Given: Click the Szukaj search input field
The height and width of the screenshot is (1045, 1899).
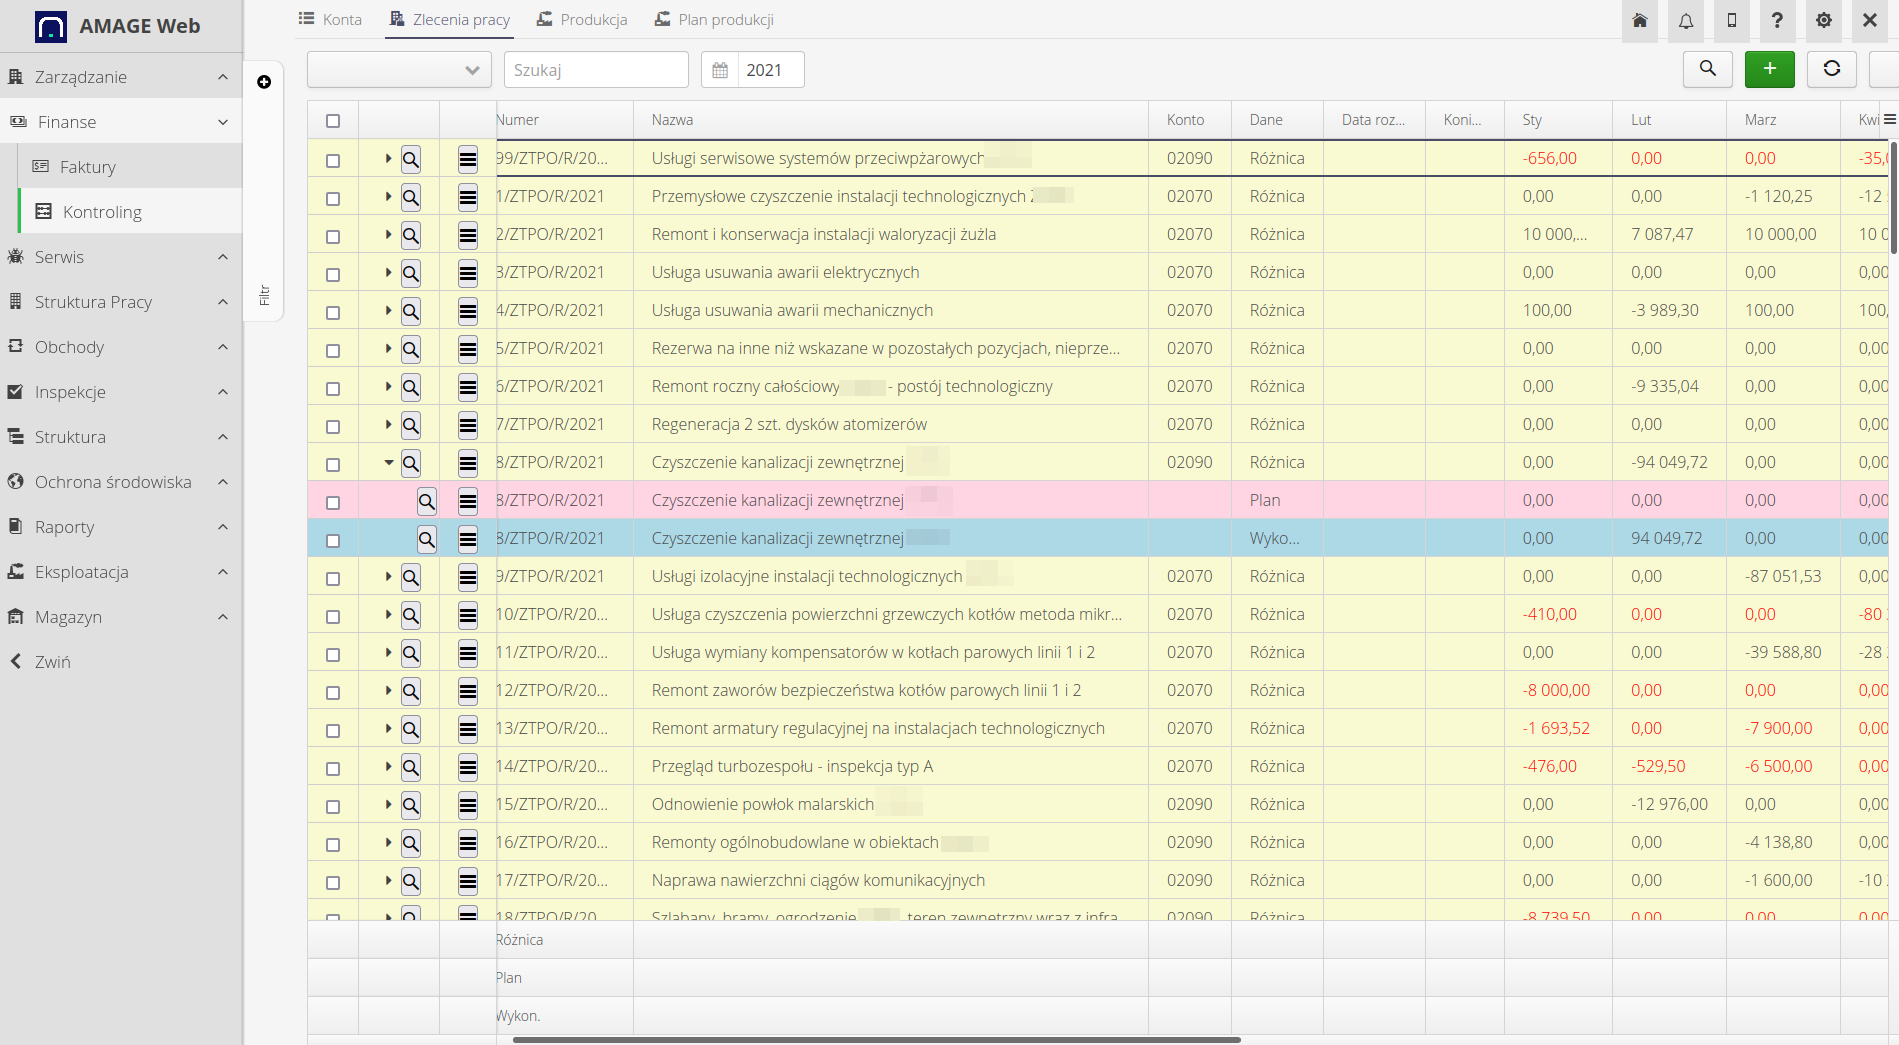Looking at the screenshot, I should [x=595, y=69].
